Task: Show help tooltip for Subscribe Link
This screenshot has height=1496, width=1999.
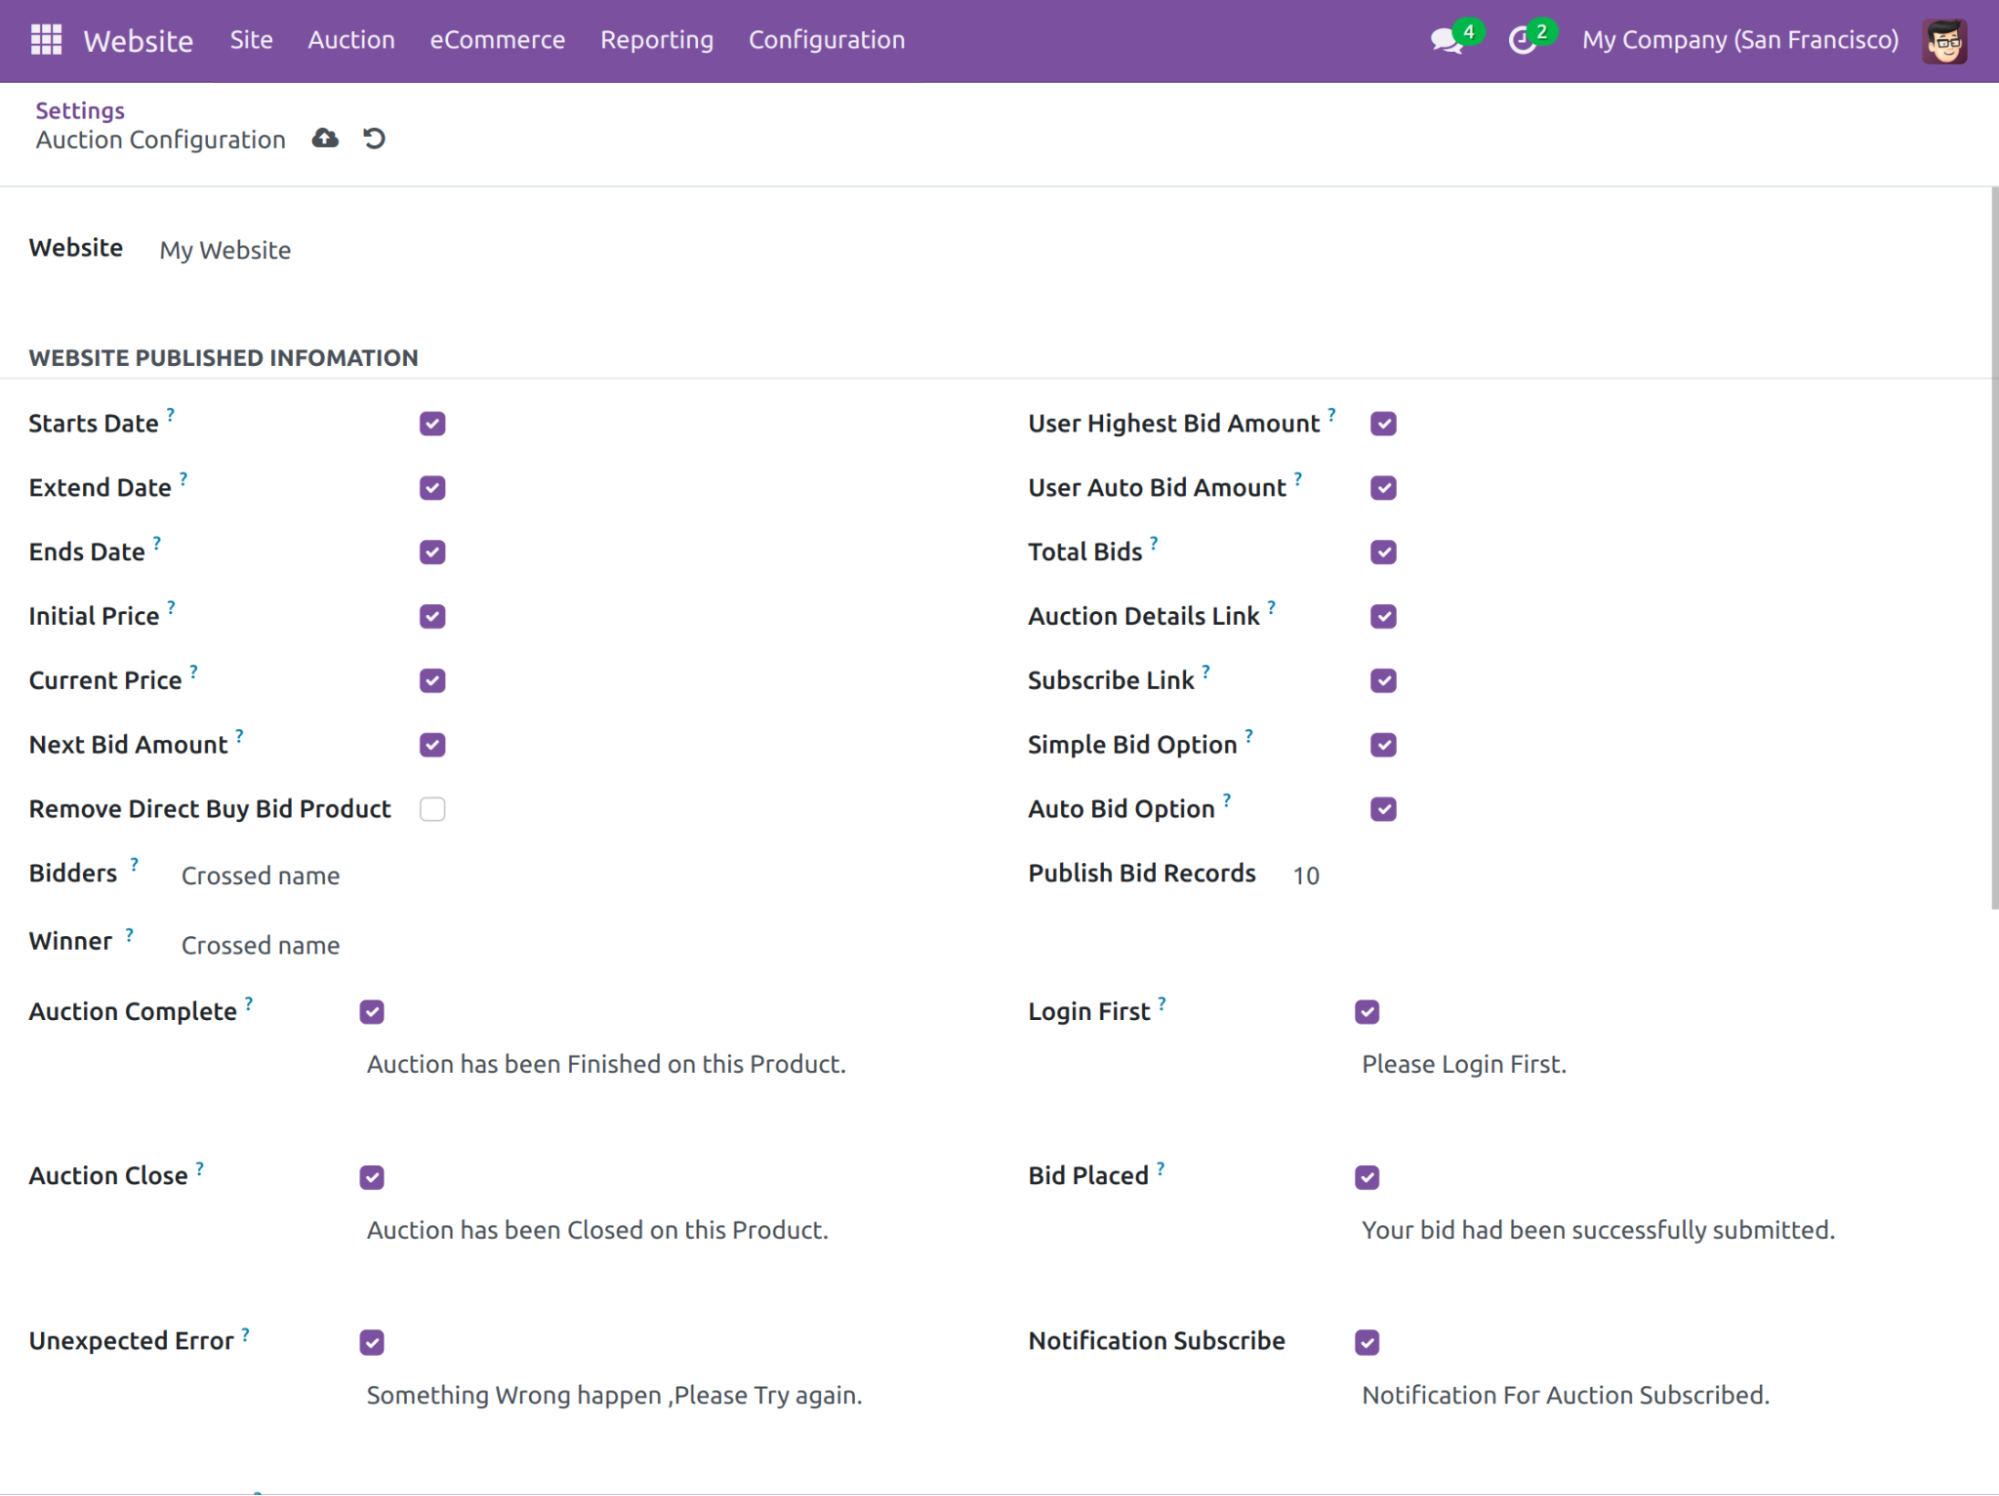Action: coord(1206,671)
